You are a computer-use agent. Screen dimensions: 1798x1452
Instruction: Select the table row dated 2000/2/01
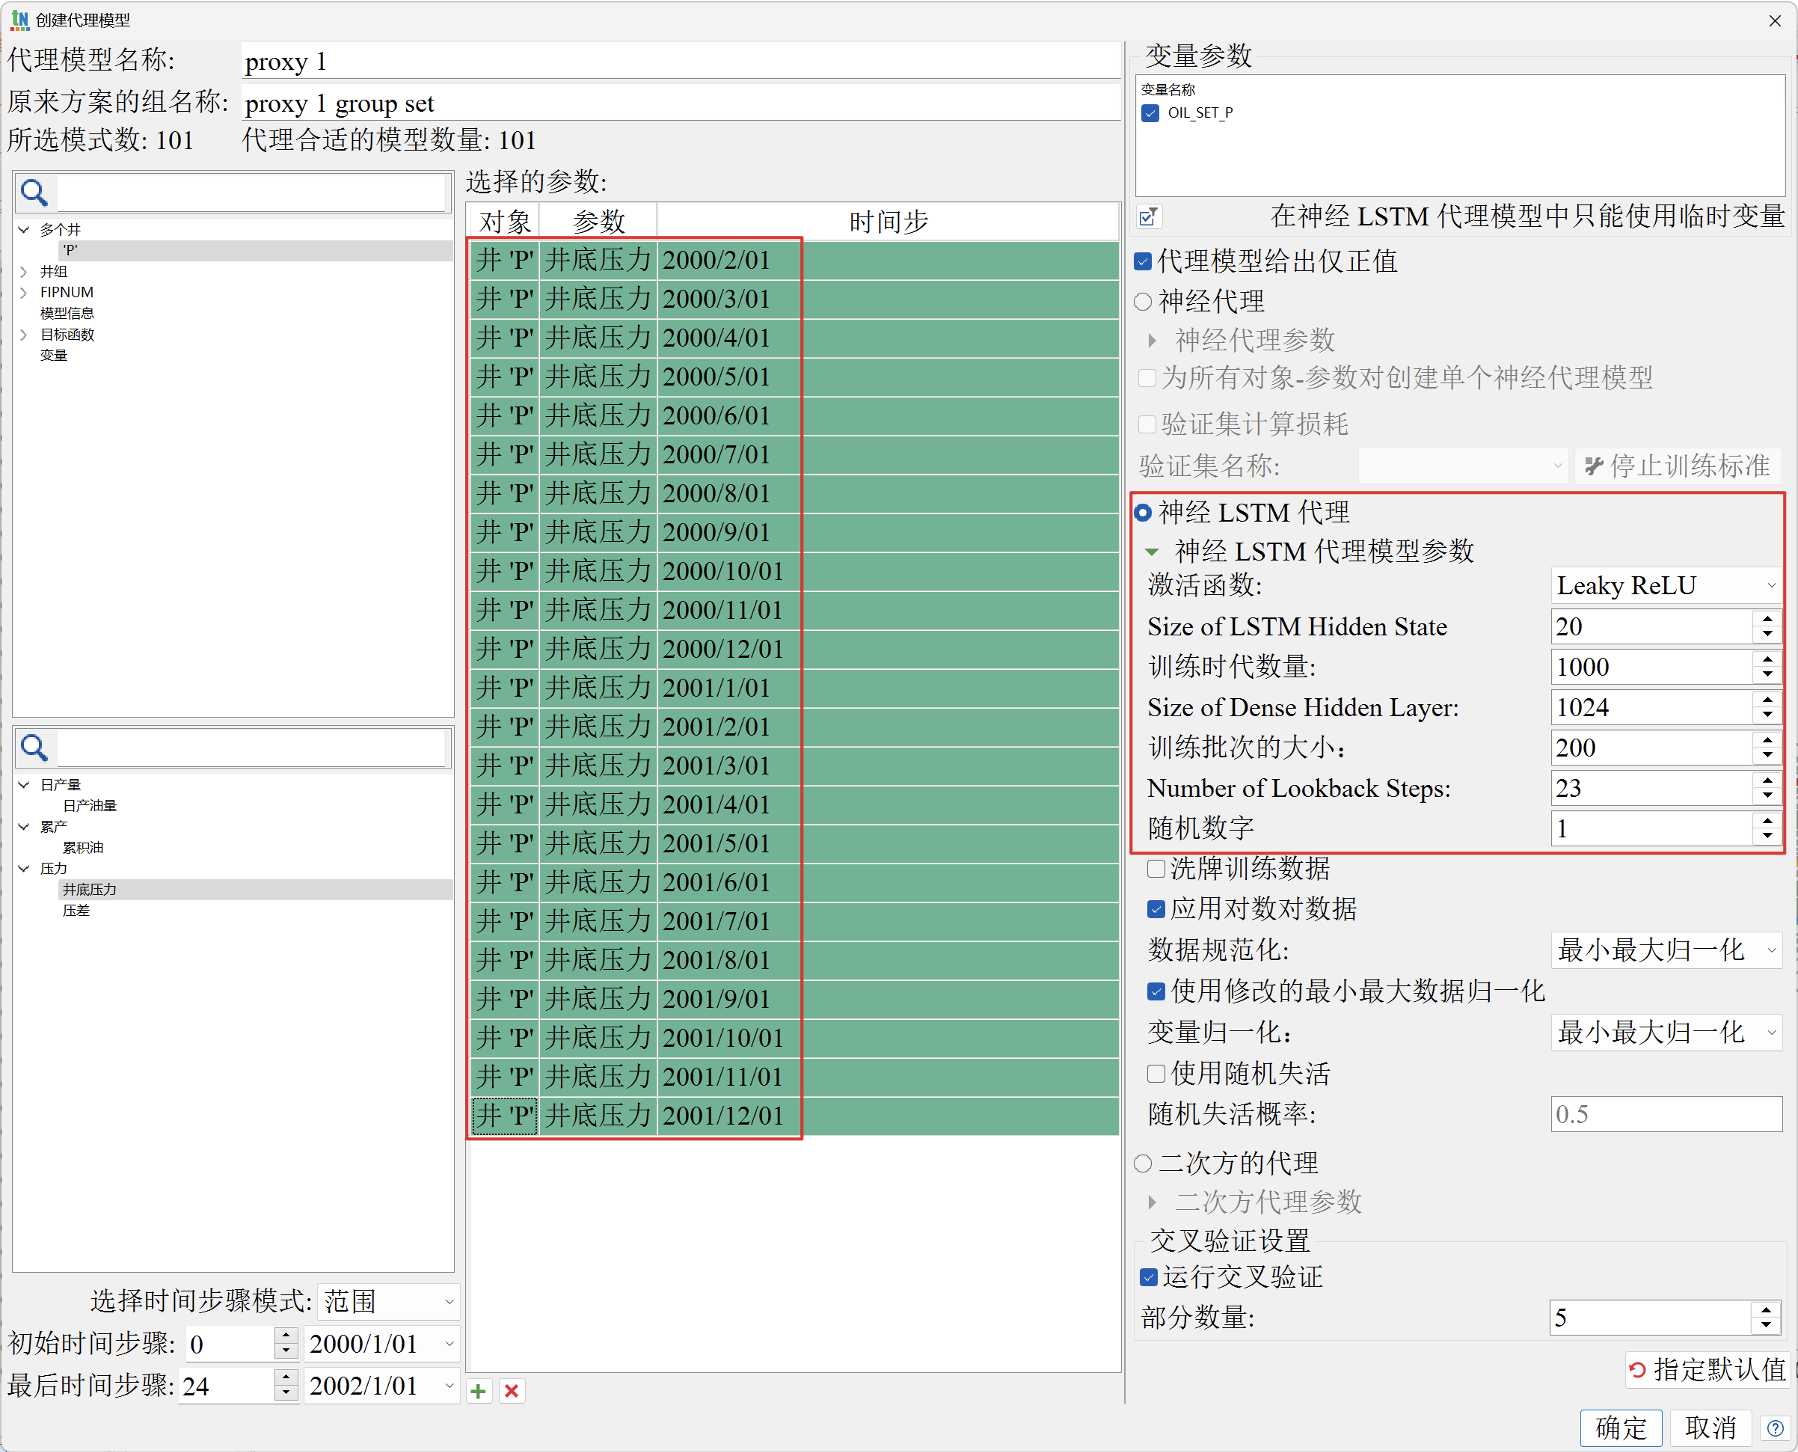793,260
